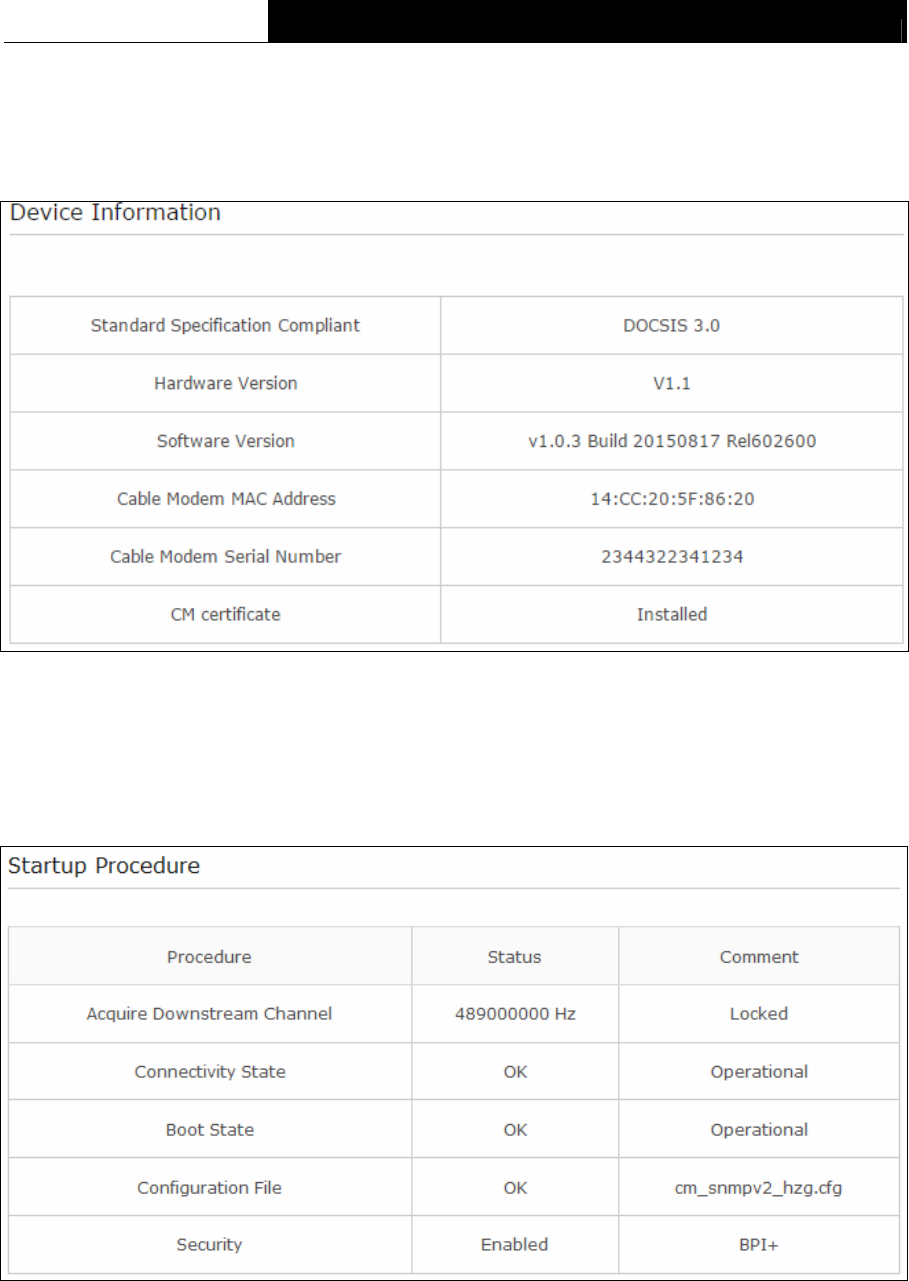Select the cm_snmpv2_hzg.cfg file name
The width and height of the screenshot is (909, 1281).
tap(759, 1188)
